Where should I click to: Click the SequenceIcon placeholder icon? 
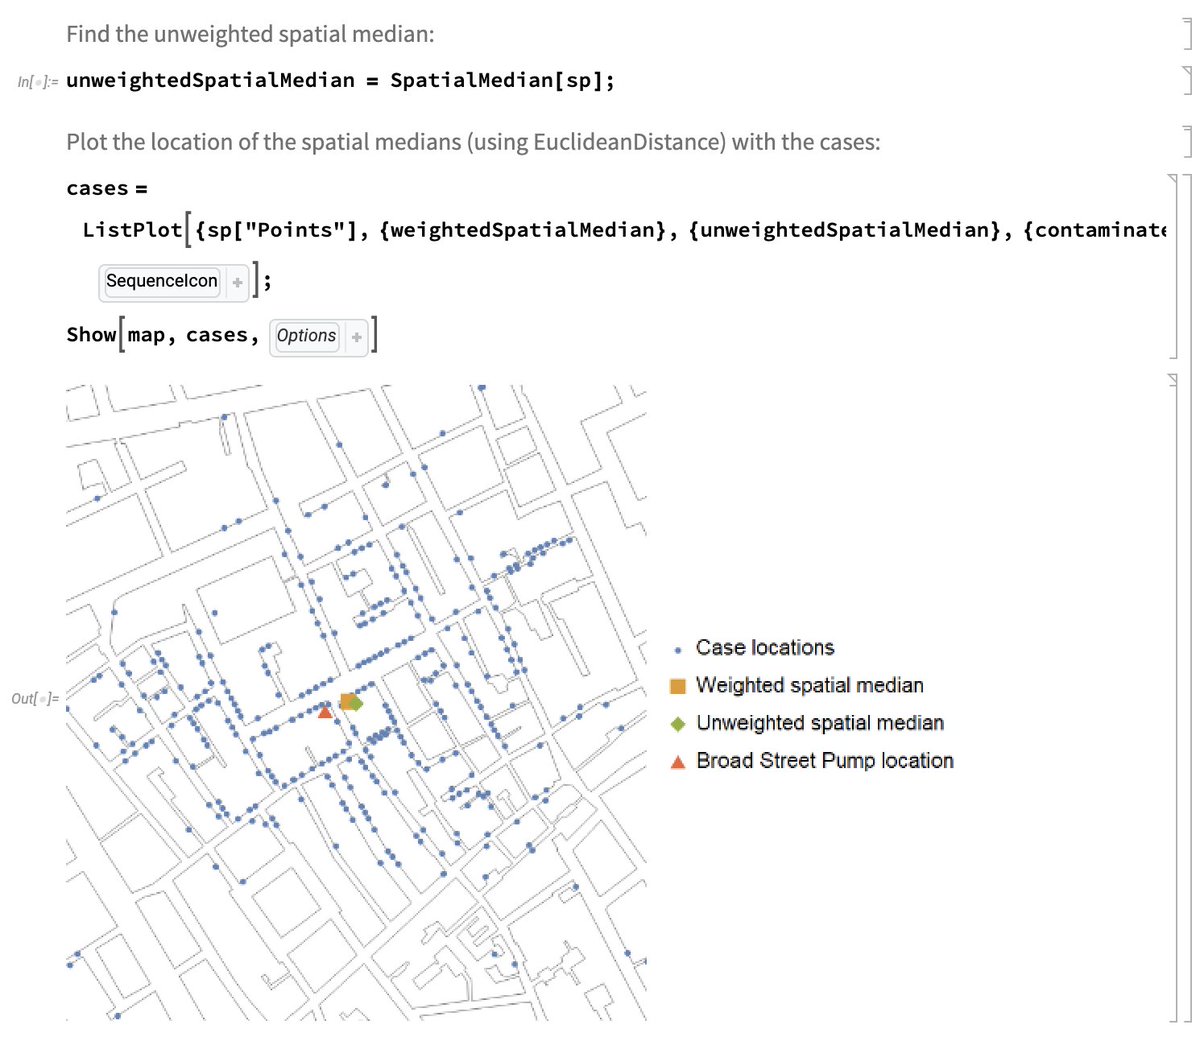point(161,281)
